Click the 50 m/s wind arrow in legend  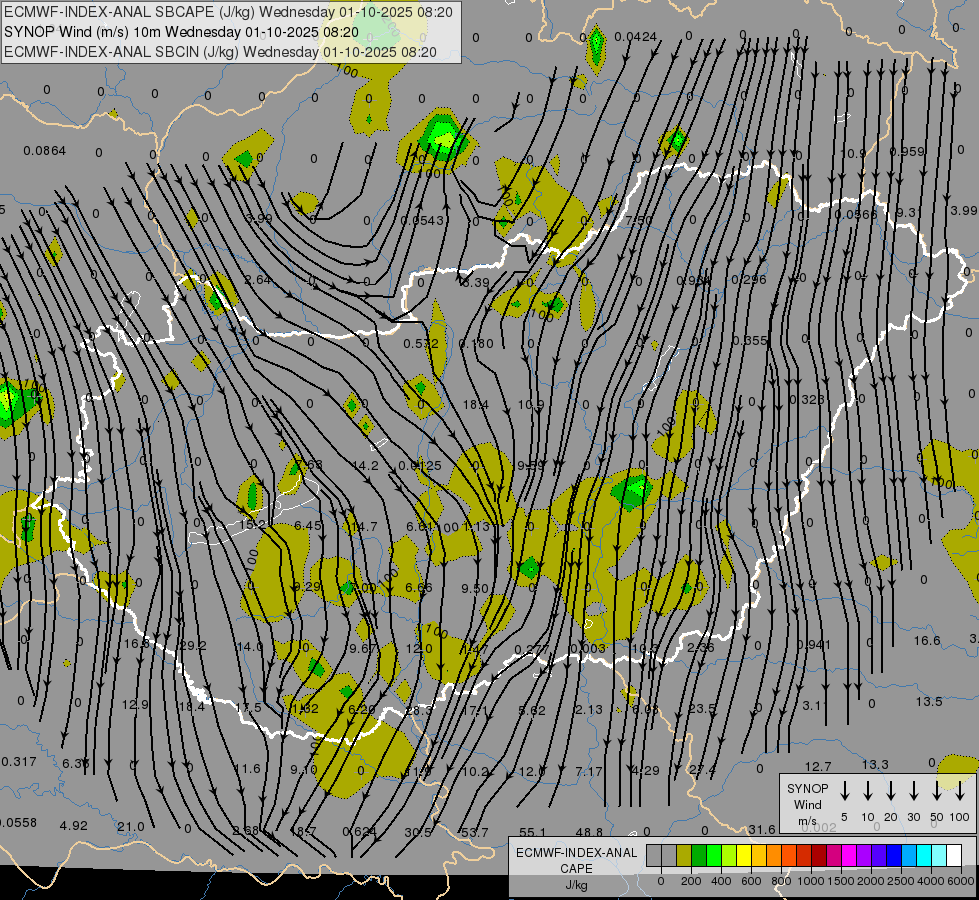(937, 791)
